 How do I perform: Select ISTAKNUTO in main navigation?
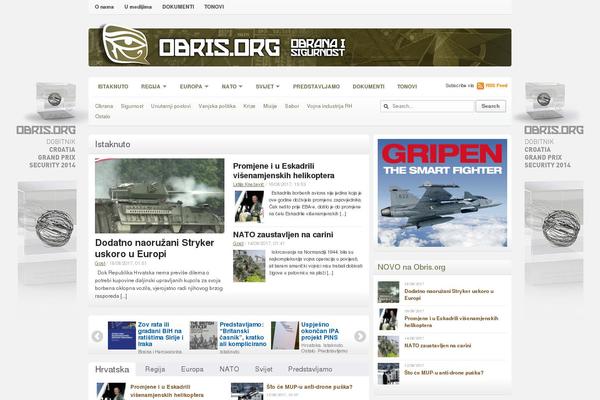(x=113, y=87)
